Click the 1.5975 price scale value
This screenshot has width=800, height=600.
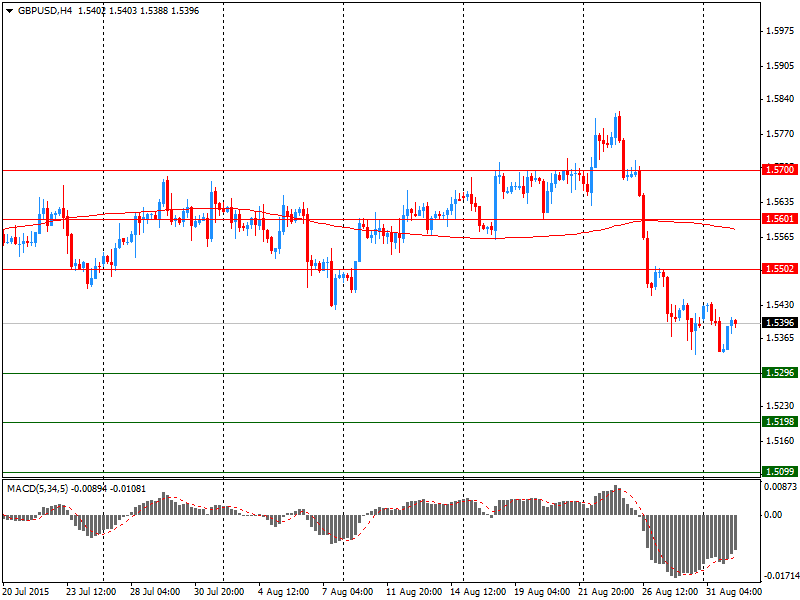pyautogui.click(x=781, y=31)
